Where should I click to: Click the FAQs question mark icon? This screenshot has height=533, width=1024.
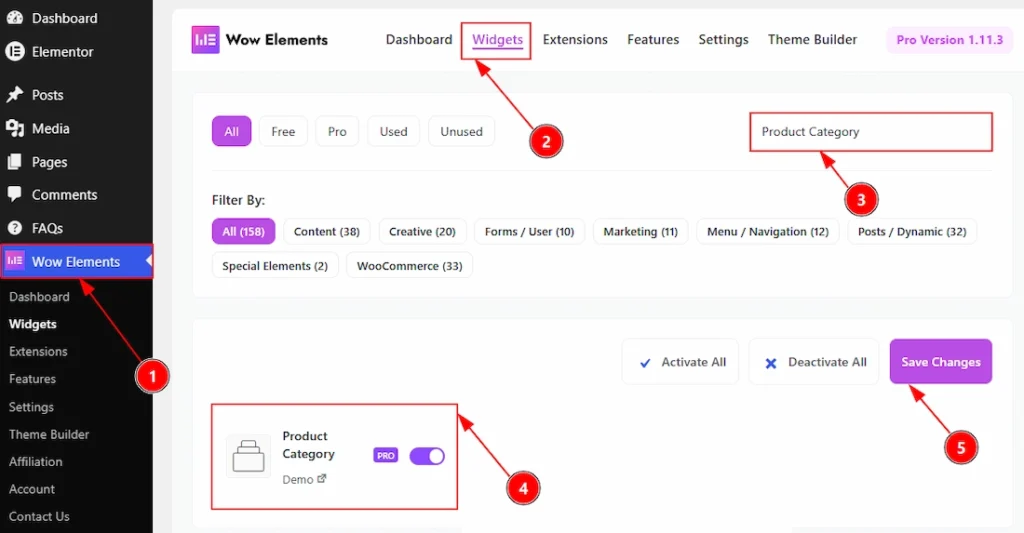(x=15, y=228)
